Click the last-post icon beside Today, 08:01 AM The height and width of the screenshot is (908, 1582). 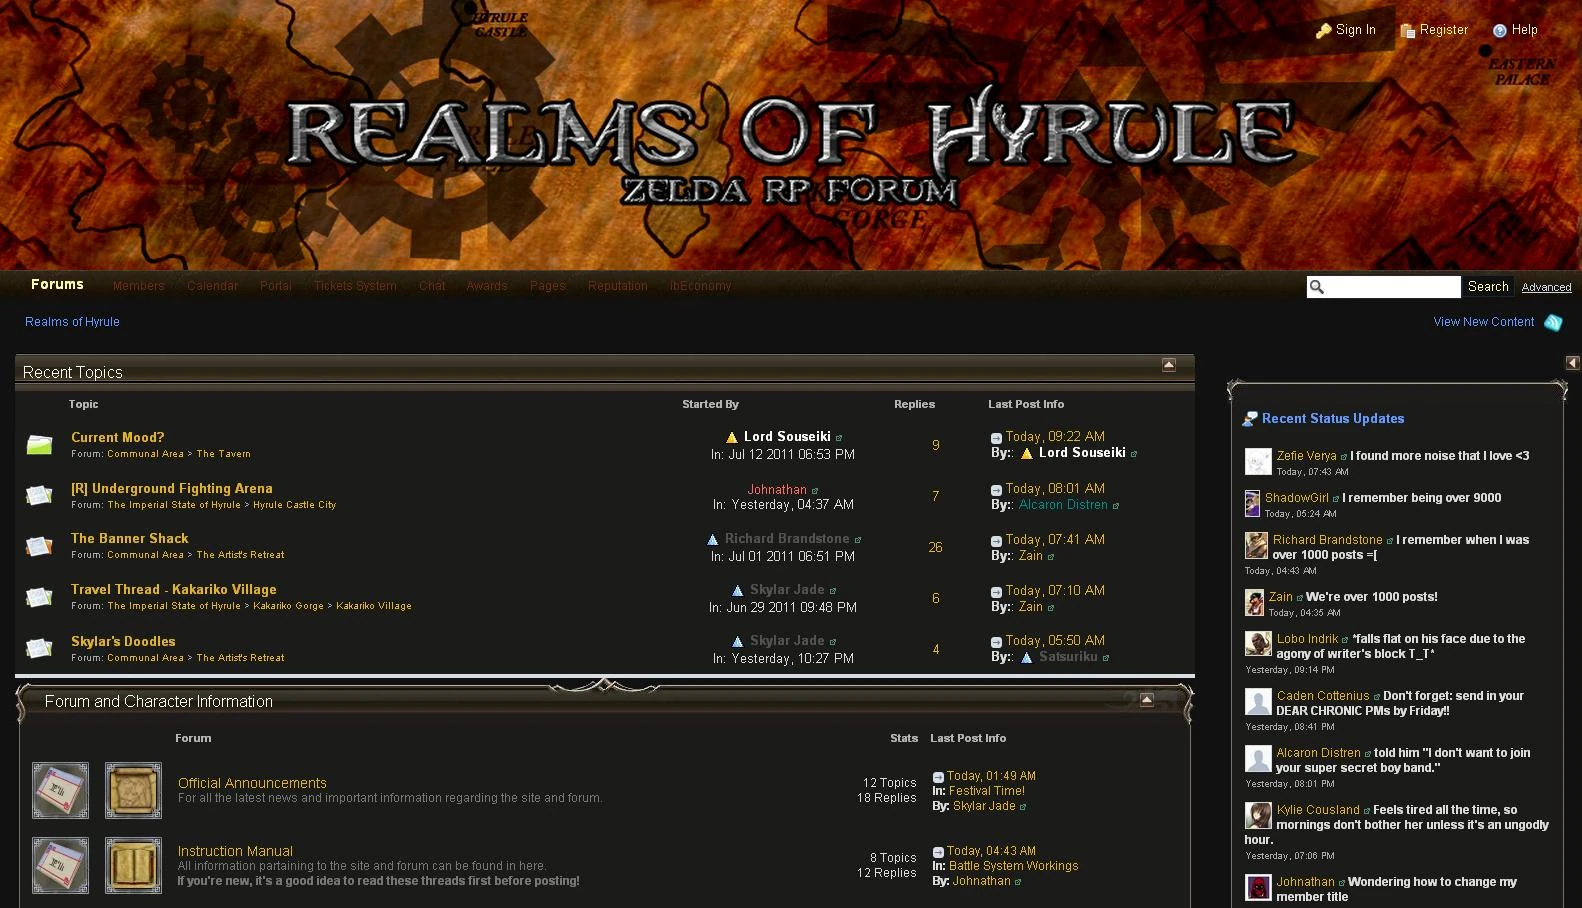coord(996,490)
